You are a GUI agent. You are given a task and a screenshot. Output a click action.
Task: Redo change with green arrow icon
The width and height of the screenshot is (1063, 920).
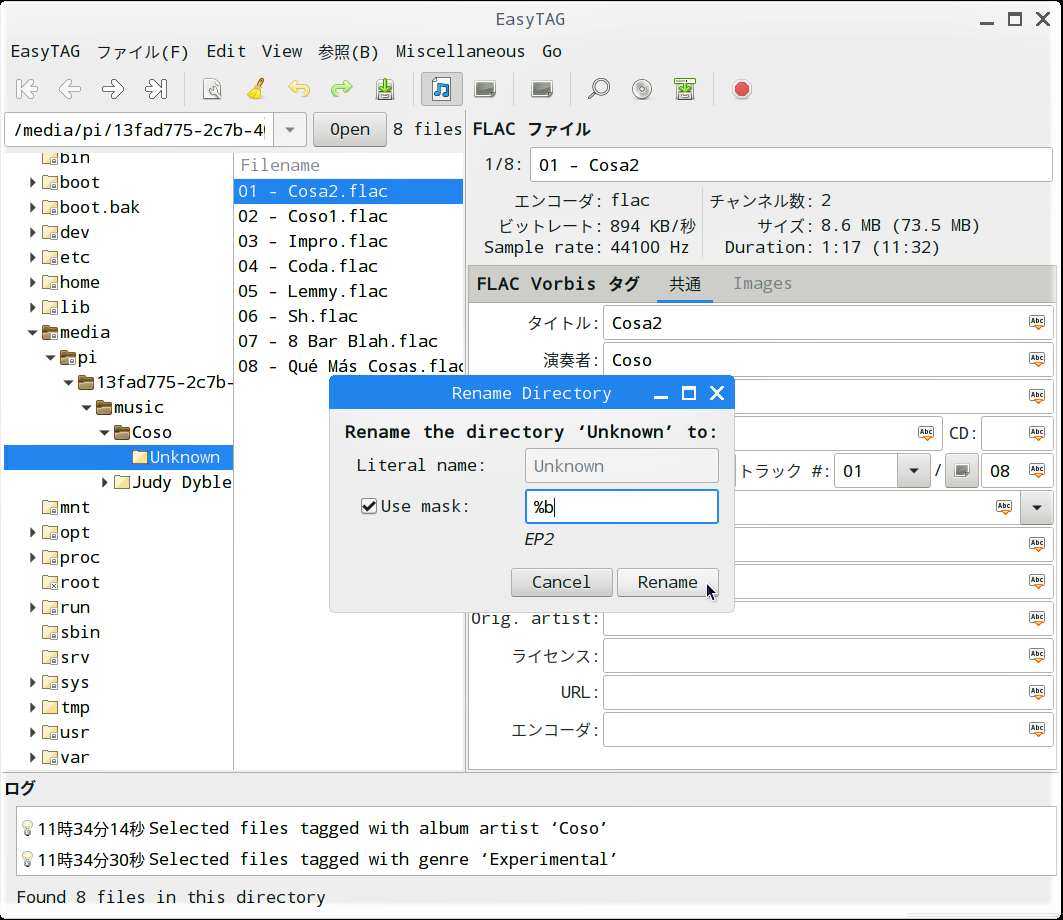tap(342, 89)
